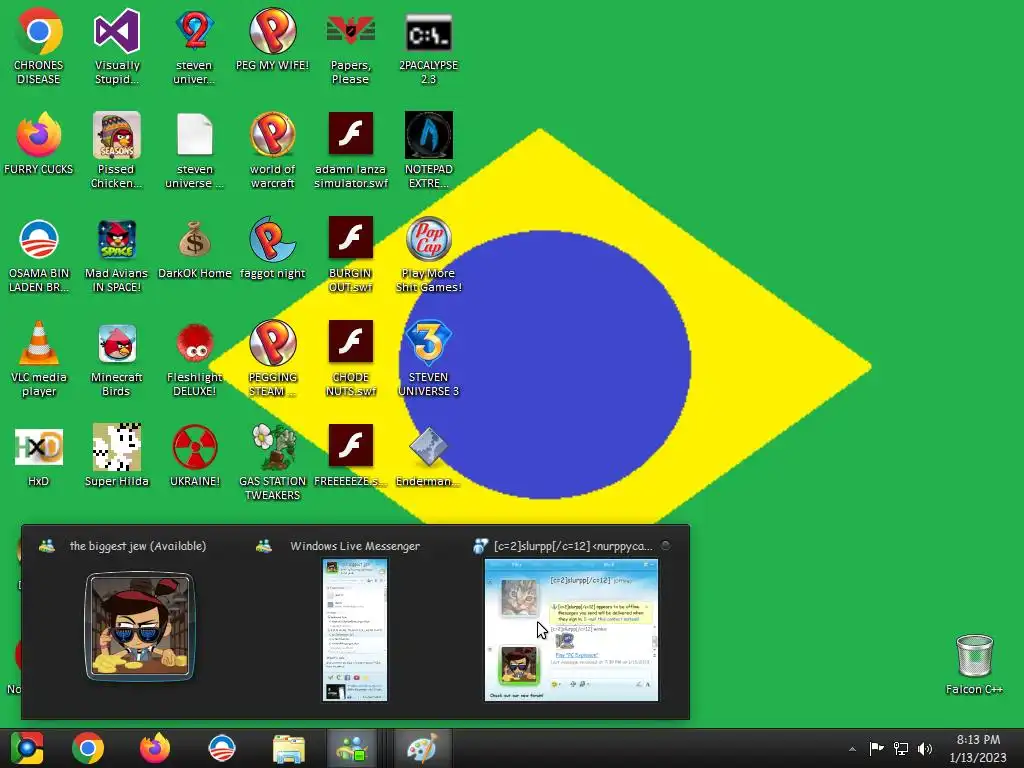1024x768 pixels.
Task: Select the blank steven universe file icon
Action: point(195,150)
